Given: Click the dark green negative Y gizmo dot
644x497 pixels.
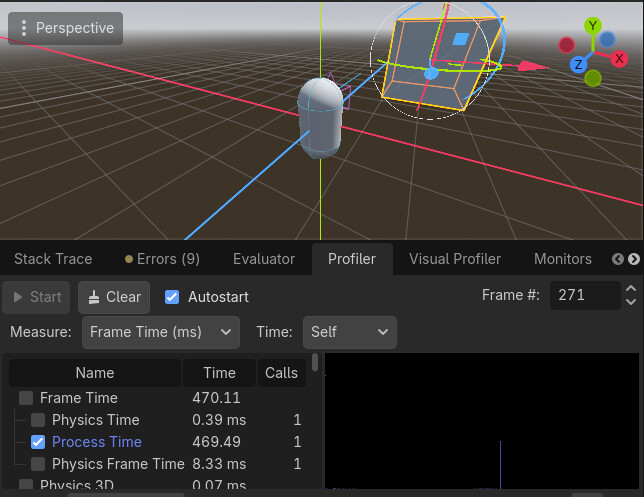Looking at the screenshot, I should coord(593,78).
